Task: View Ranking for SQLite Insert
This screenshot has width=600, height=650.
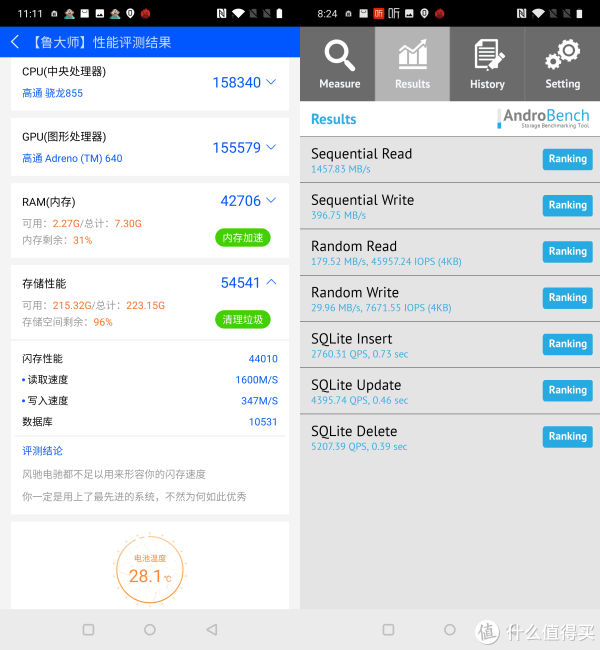Action: [568, 344]
